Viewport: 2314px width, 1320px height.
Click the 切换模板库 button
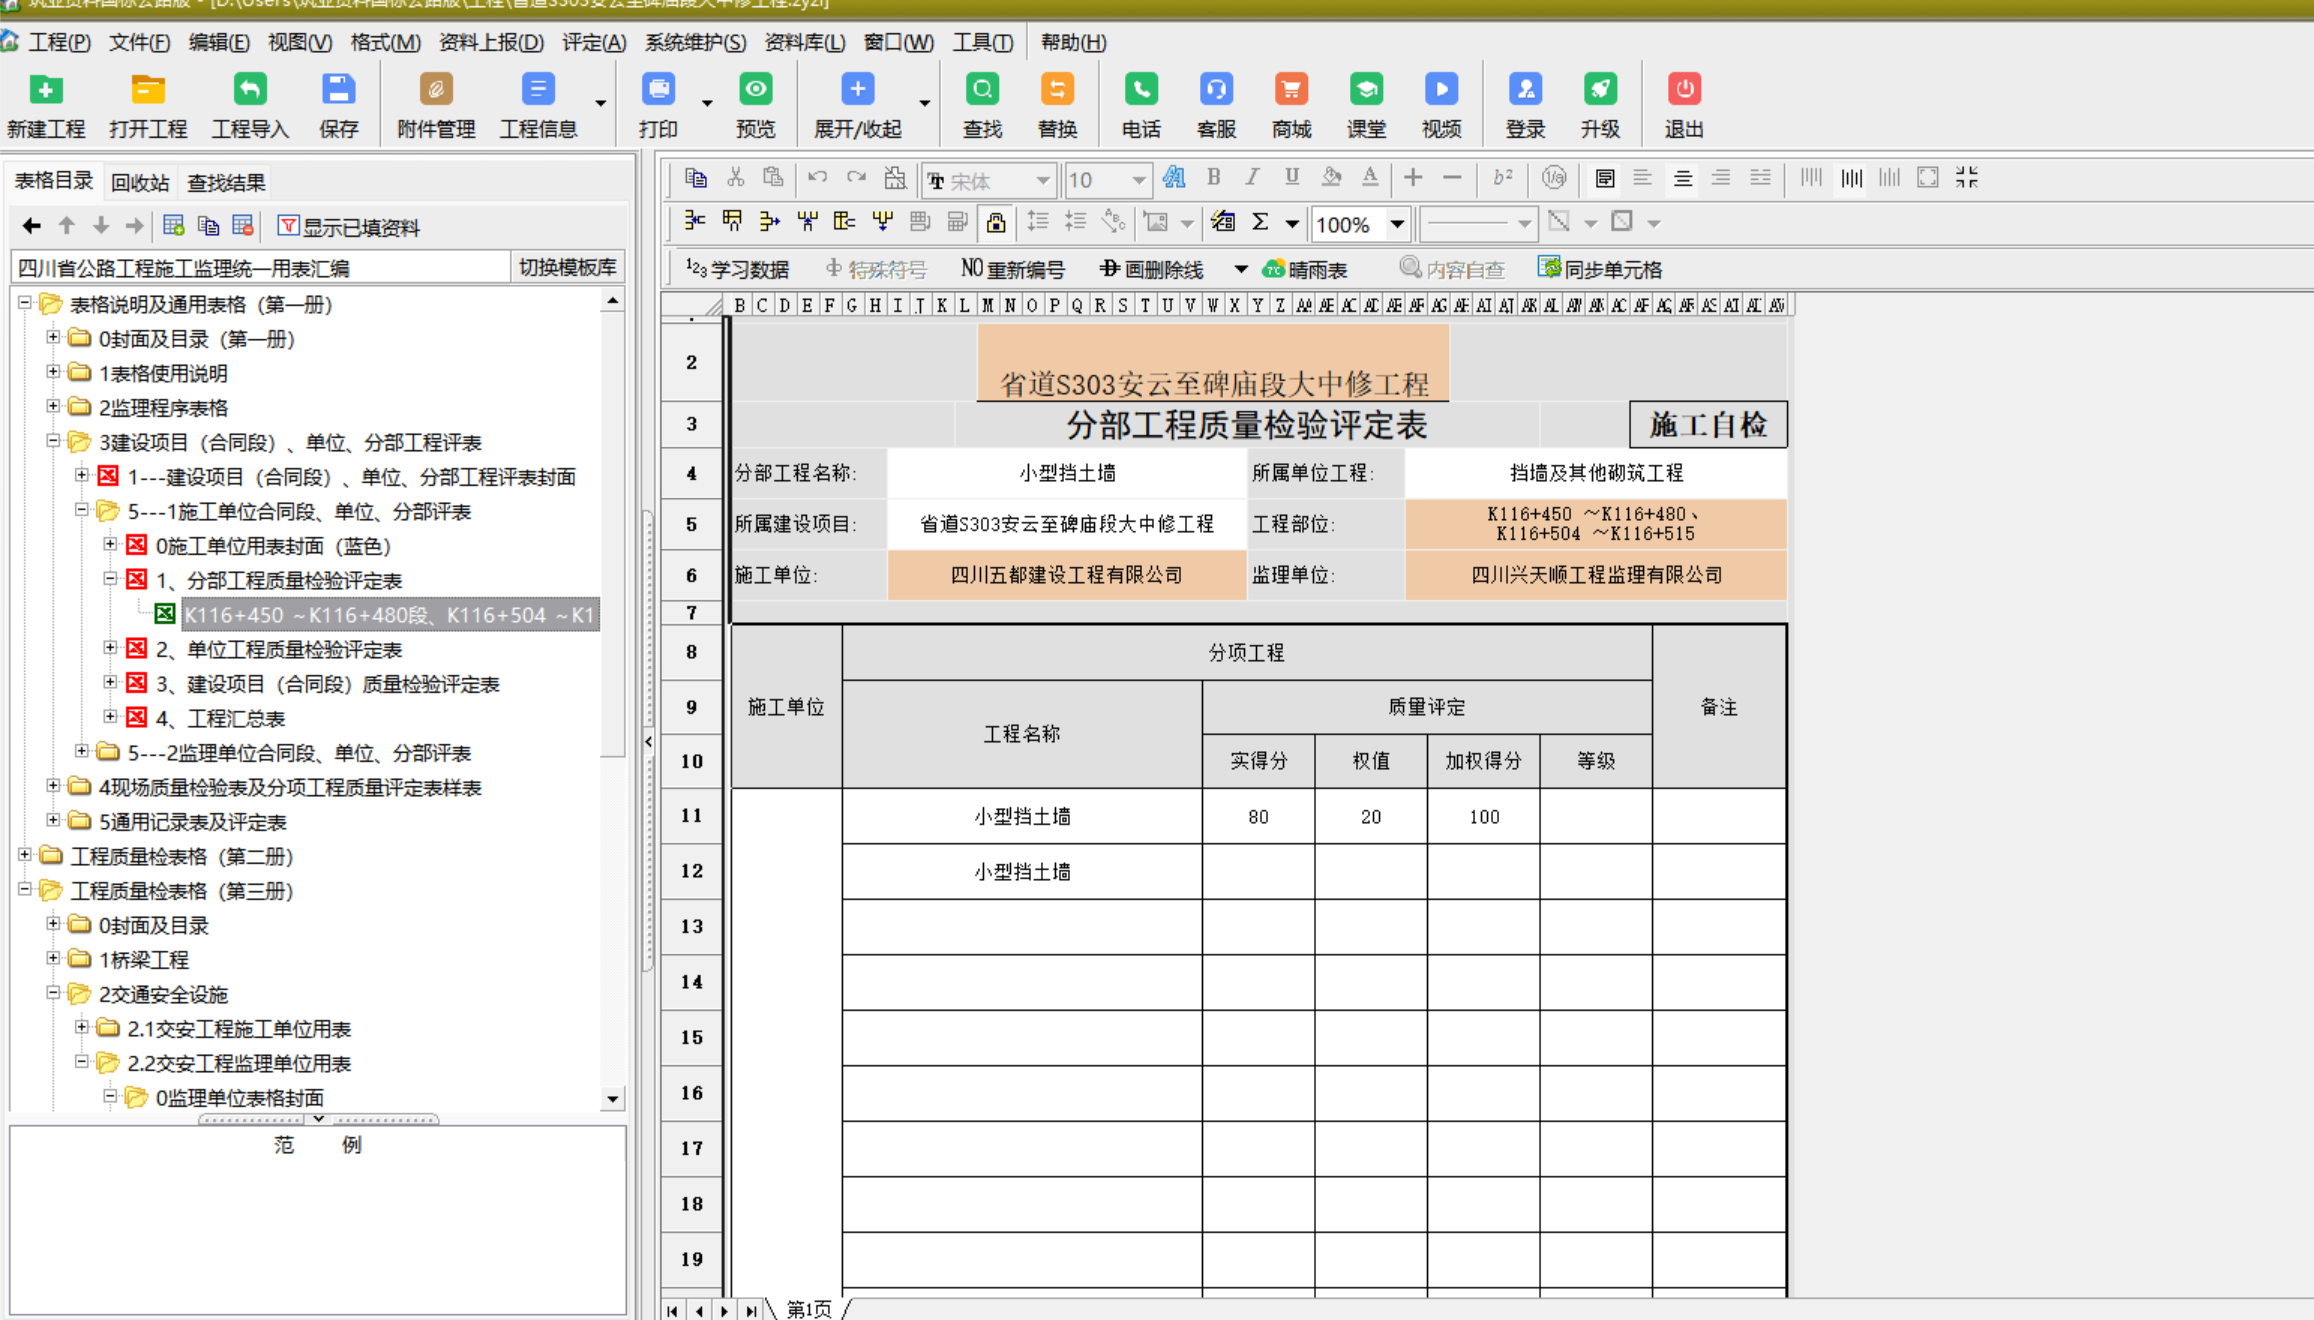pyautogui.click(x=567, y=267)
